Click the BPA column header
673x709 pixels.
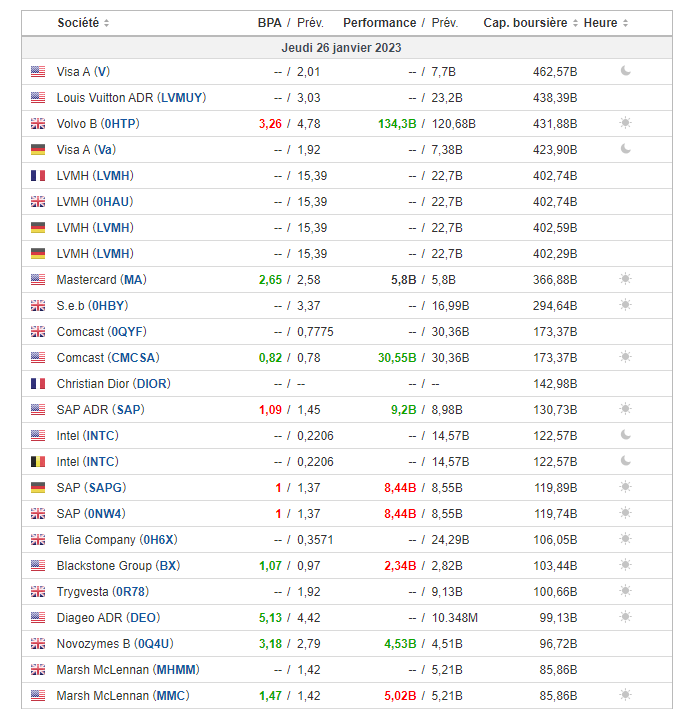(x=269, y=22)
